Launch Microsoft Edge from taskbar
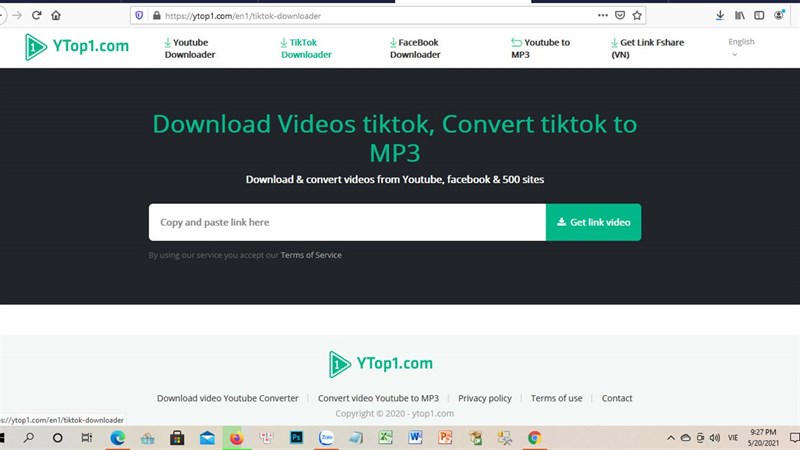This screenshot has width=800, height=450. pyautogui.click(x=117, y=438)
